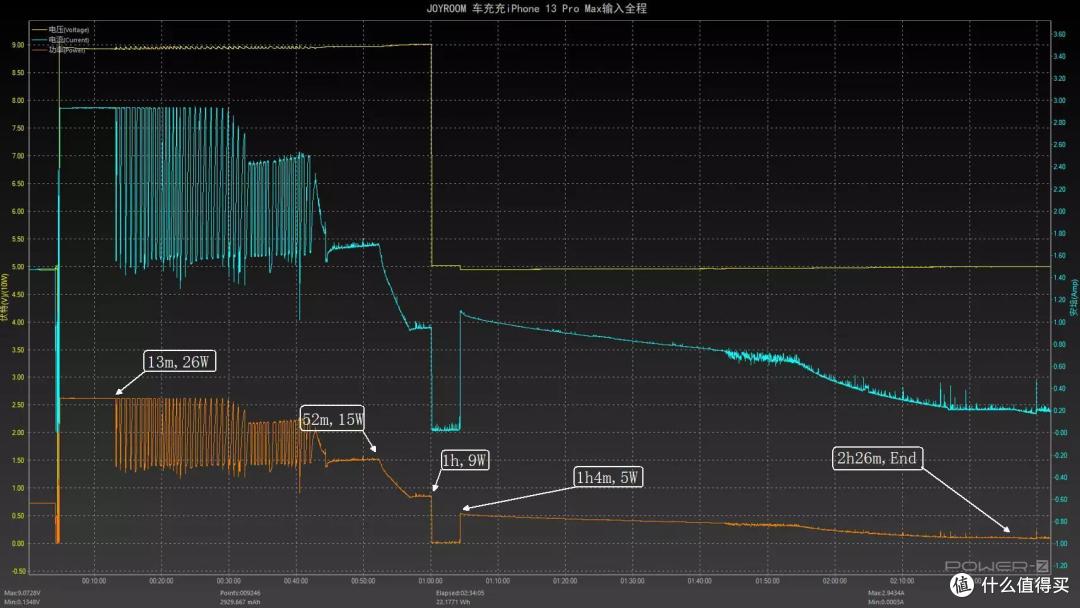Click the chart title JOYROOM iPhone 13 Pro Max

coord(537,8)
